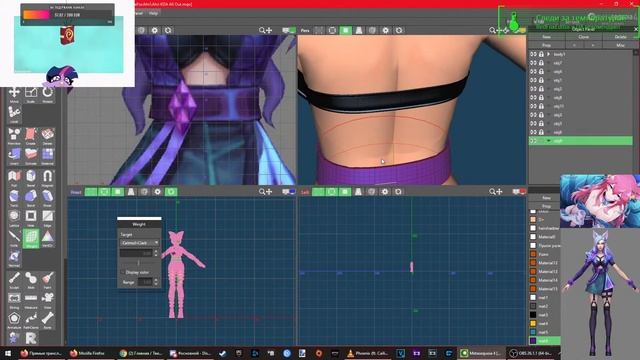
Task: Open Pers viewport settings gear
Action: tap(385, 30)
